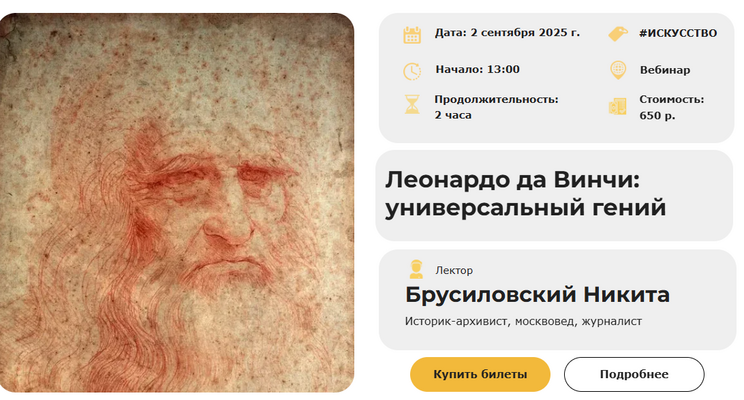The height and width of the screenshot is (400, 744).
Task: Buy tickets with Купить билеты button
Action: point(480,374)
